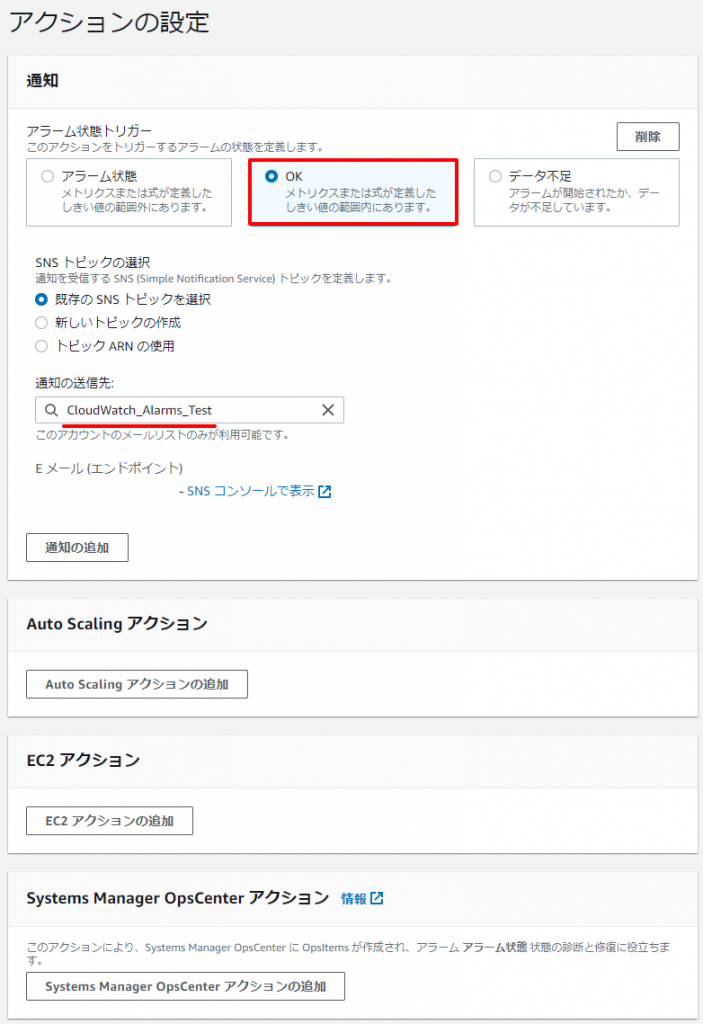Open the 情報 link for OpsCenter

pyautogui.click(x=354, y=899)
